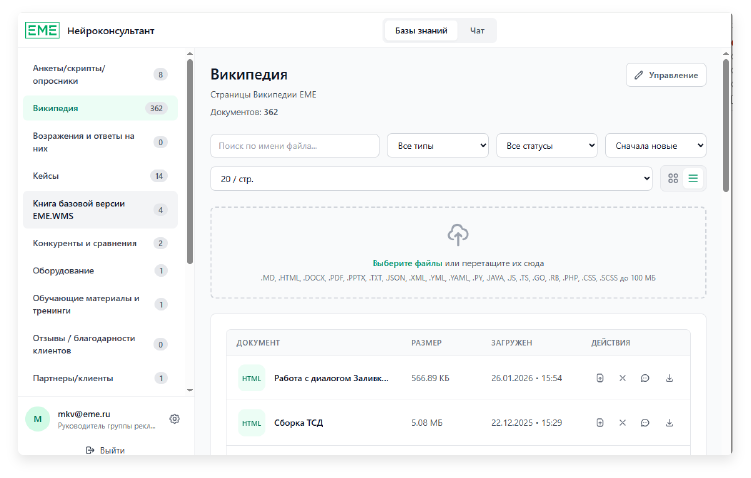Download the "Сборка ТСД" document
Image resolution: width=751 pixels, height=478 pixels.
tap(669, 422)
